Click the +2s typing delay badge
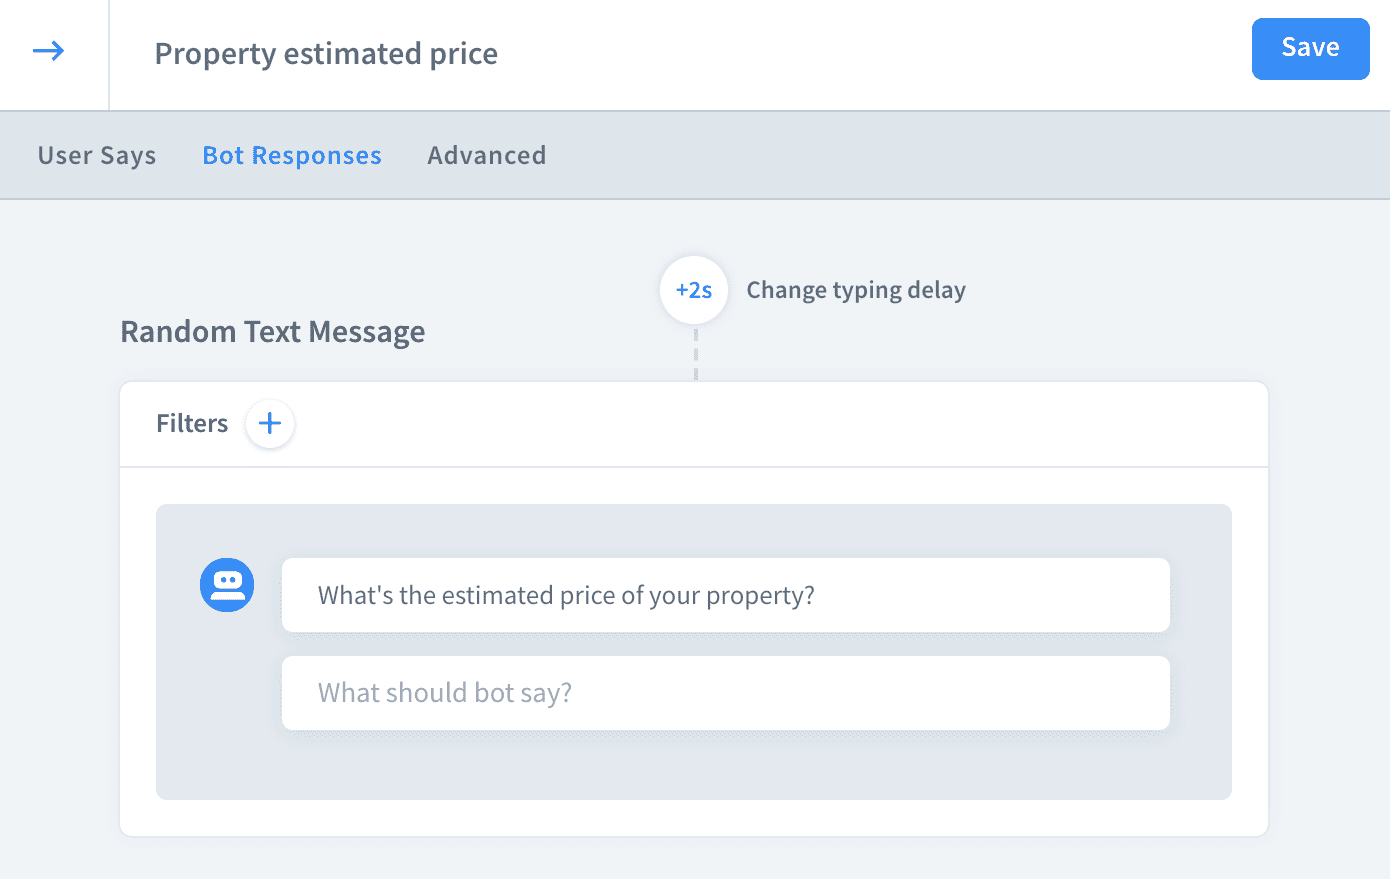This screenshot has height=879, width=1390. click(694, 290)
